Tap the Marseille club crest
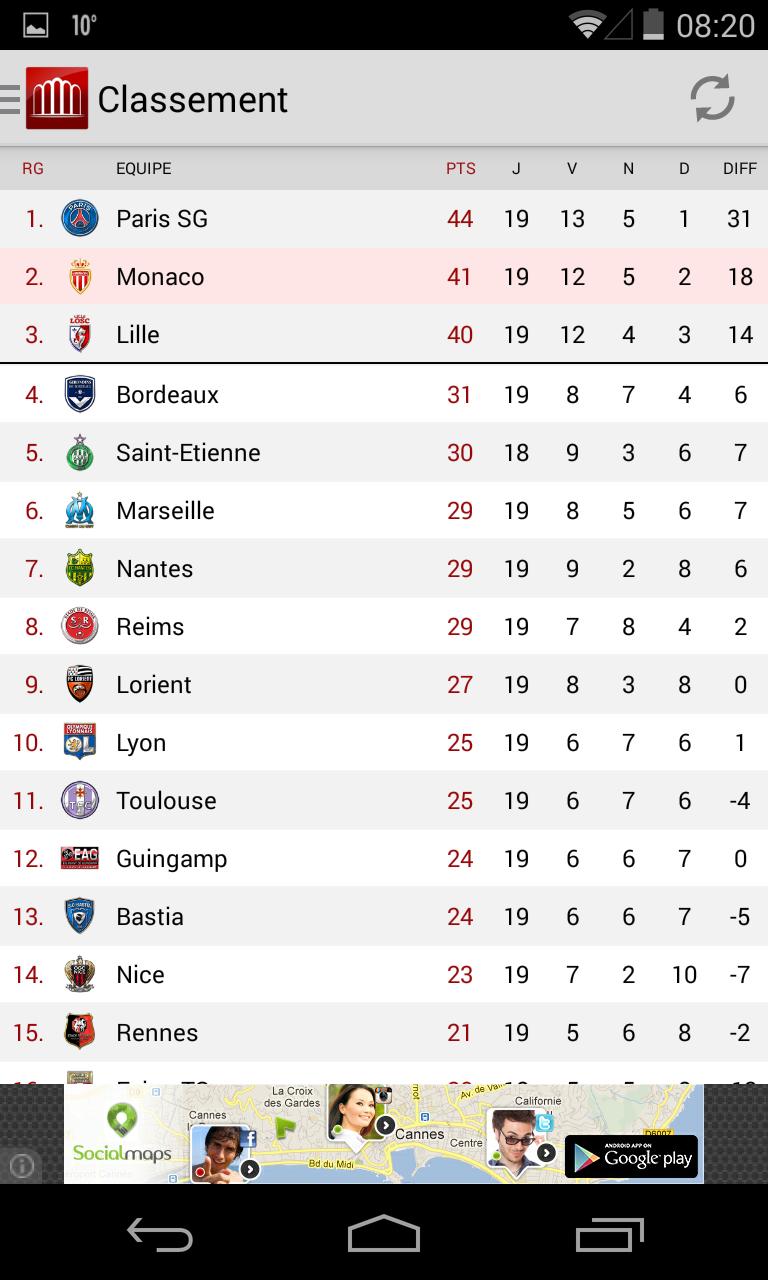The width and height of the screenshot is (768, 1280). (x=79, y=510)
